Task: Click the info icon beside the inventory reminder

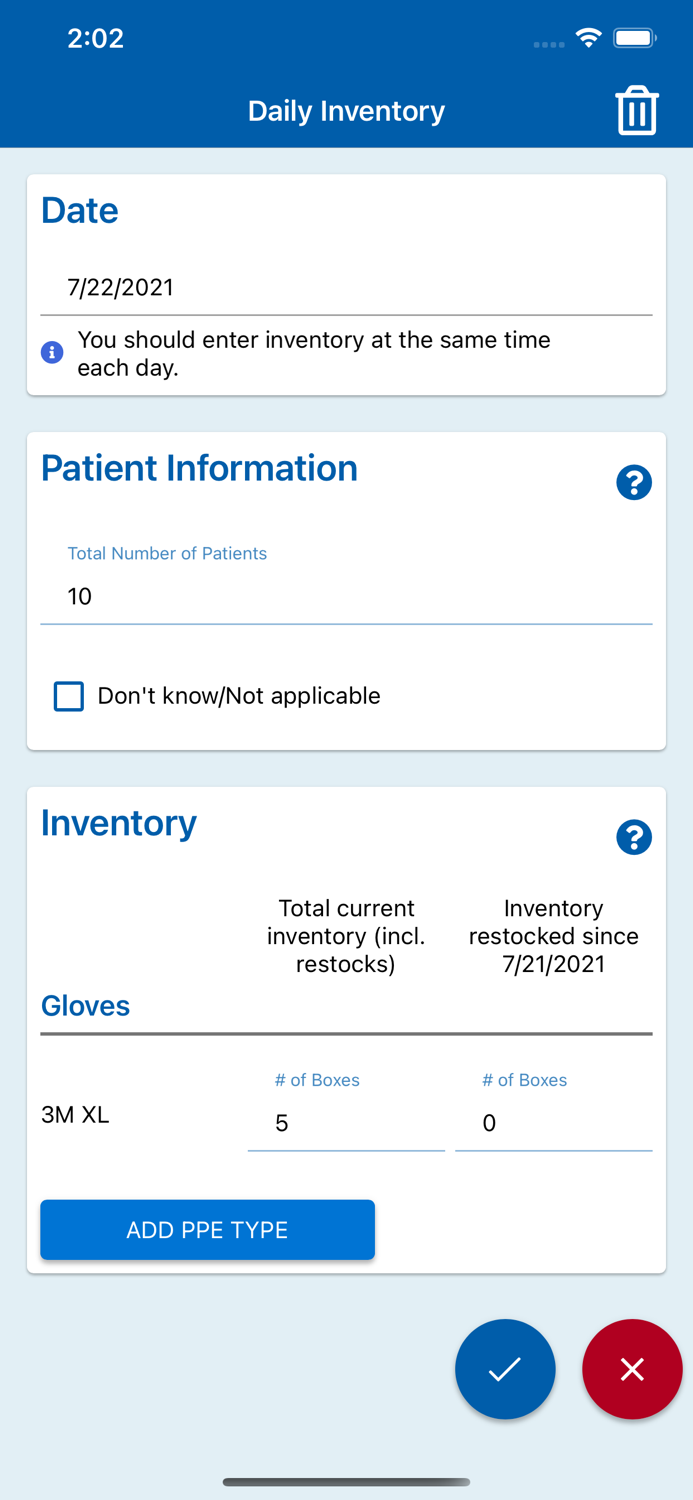Action: 51,352
